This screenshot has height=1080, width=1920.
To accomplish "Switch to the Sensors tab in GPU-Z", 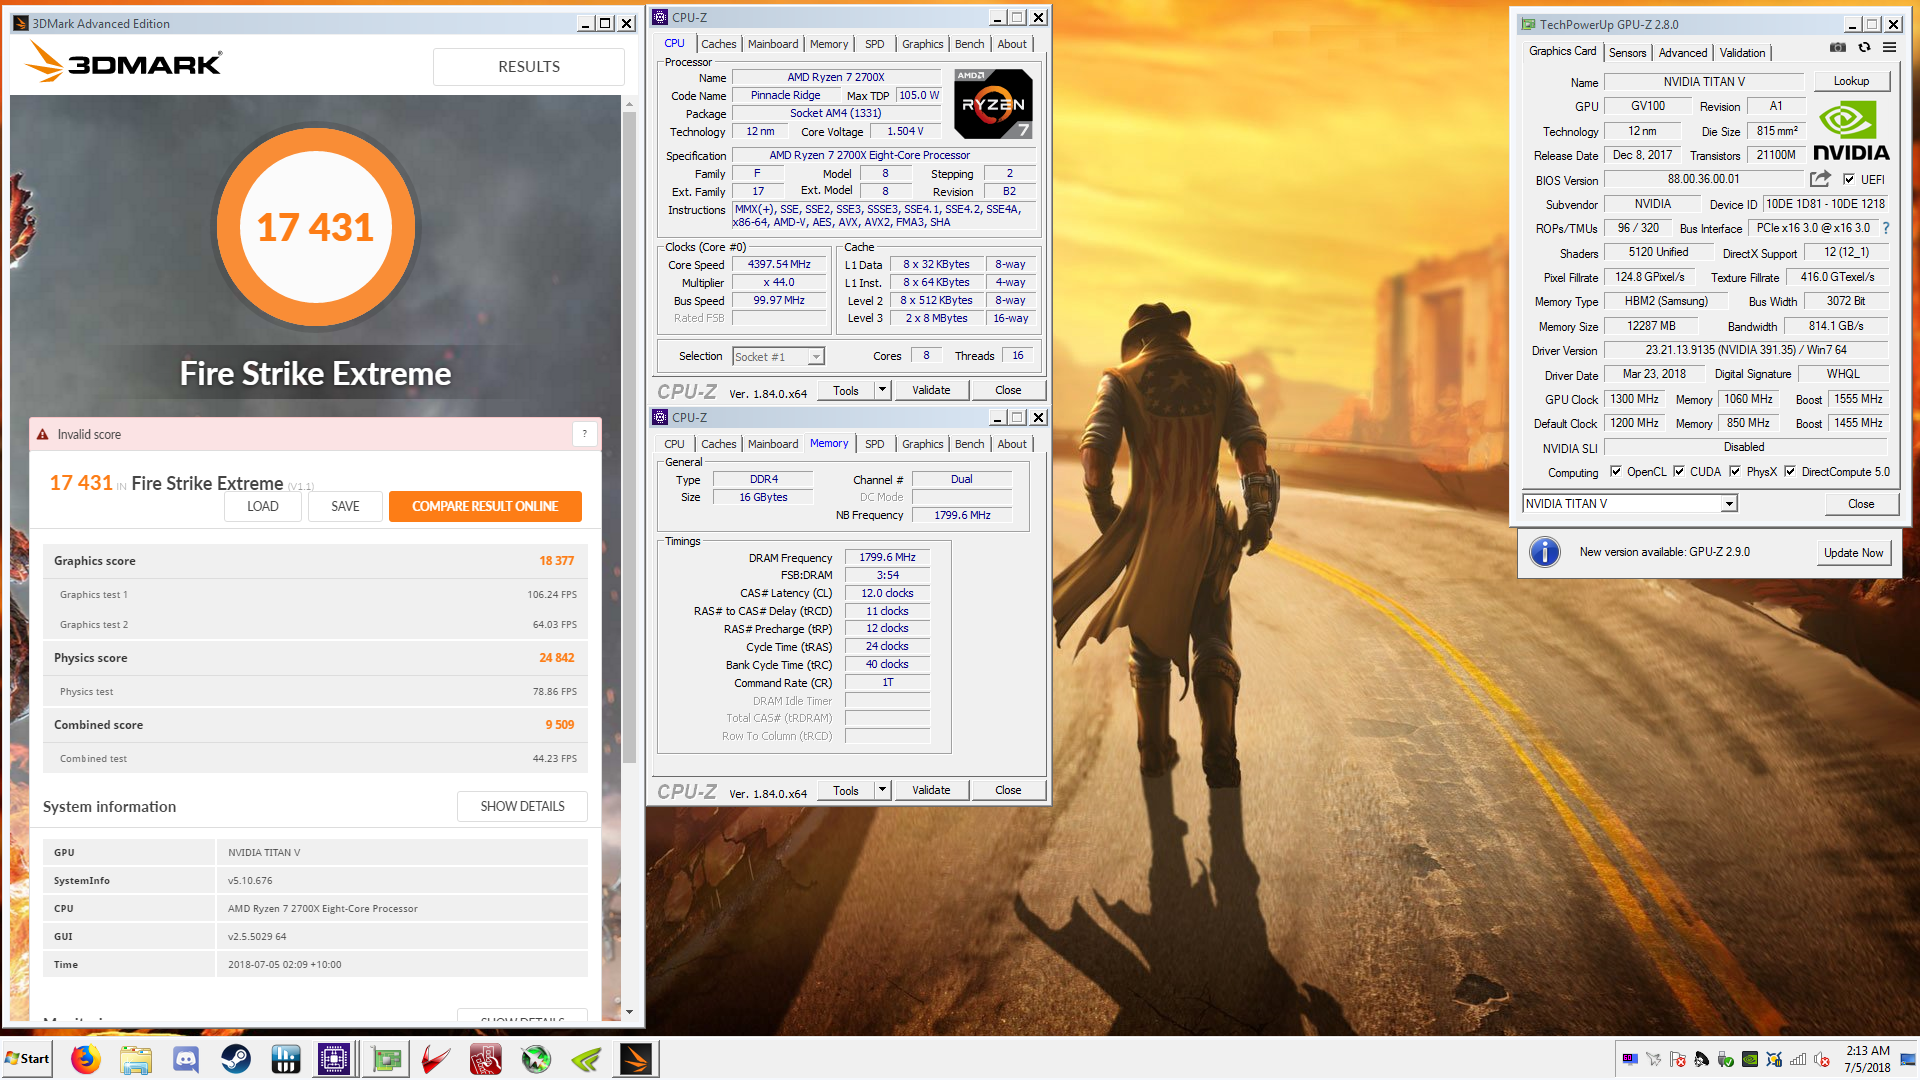I will [x=1627, y=53].
